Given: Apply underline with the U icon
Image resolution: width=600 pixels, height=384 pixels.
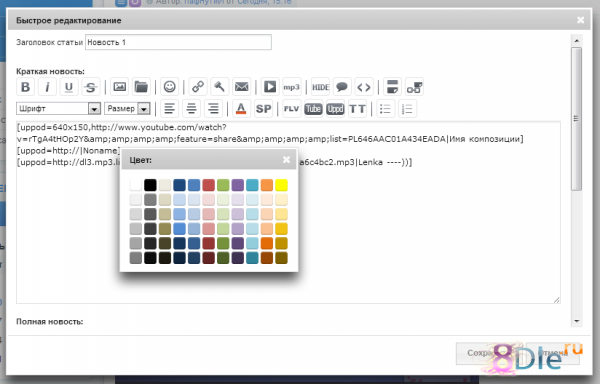Looking at the screenshot, I should pyautogui.click(x=69, y=87).
